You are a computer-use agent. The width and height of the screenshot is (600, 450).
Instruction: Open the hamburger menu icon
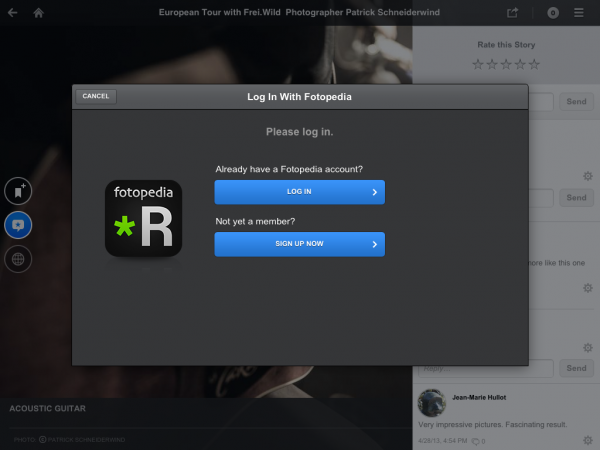[579, 13]
